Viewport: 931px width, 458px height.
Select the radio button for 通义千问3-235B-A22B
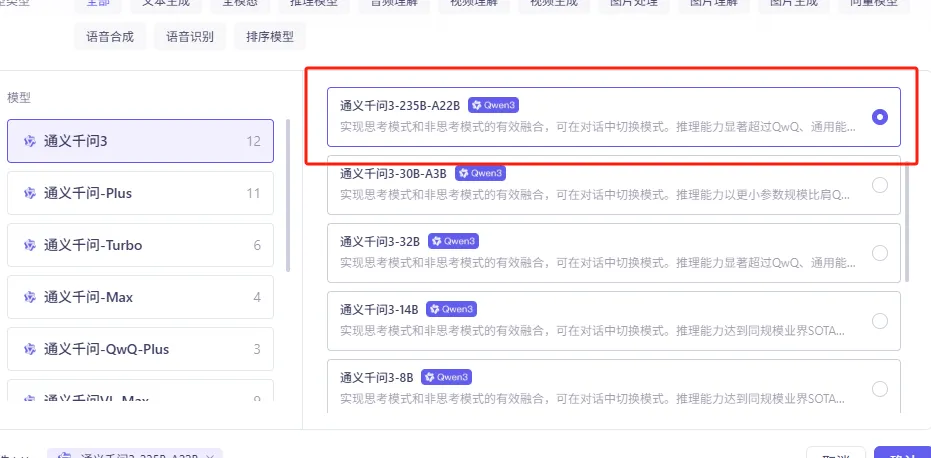(879, 117)
